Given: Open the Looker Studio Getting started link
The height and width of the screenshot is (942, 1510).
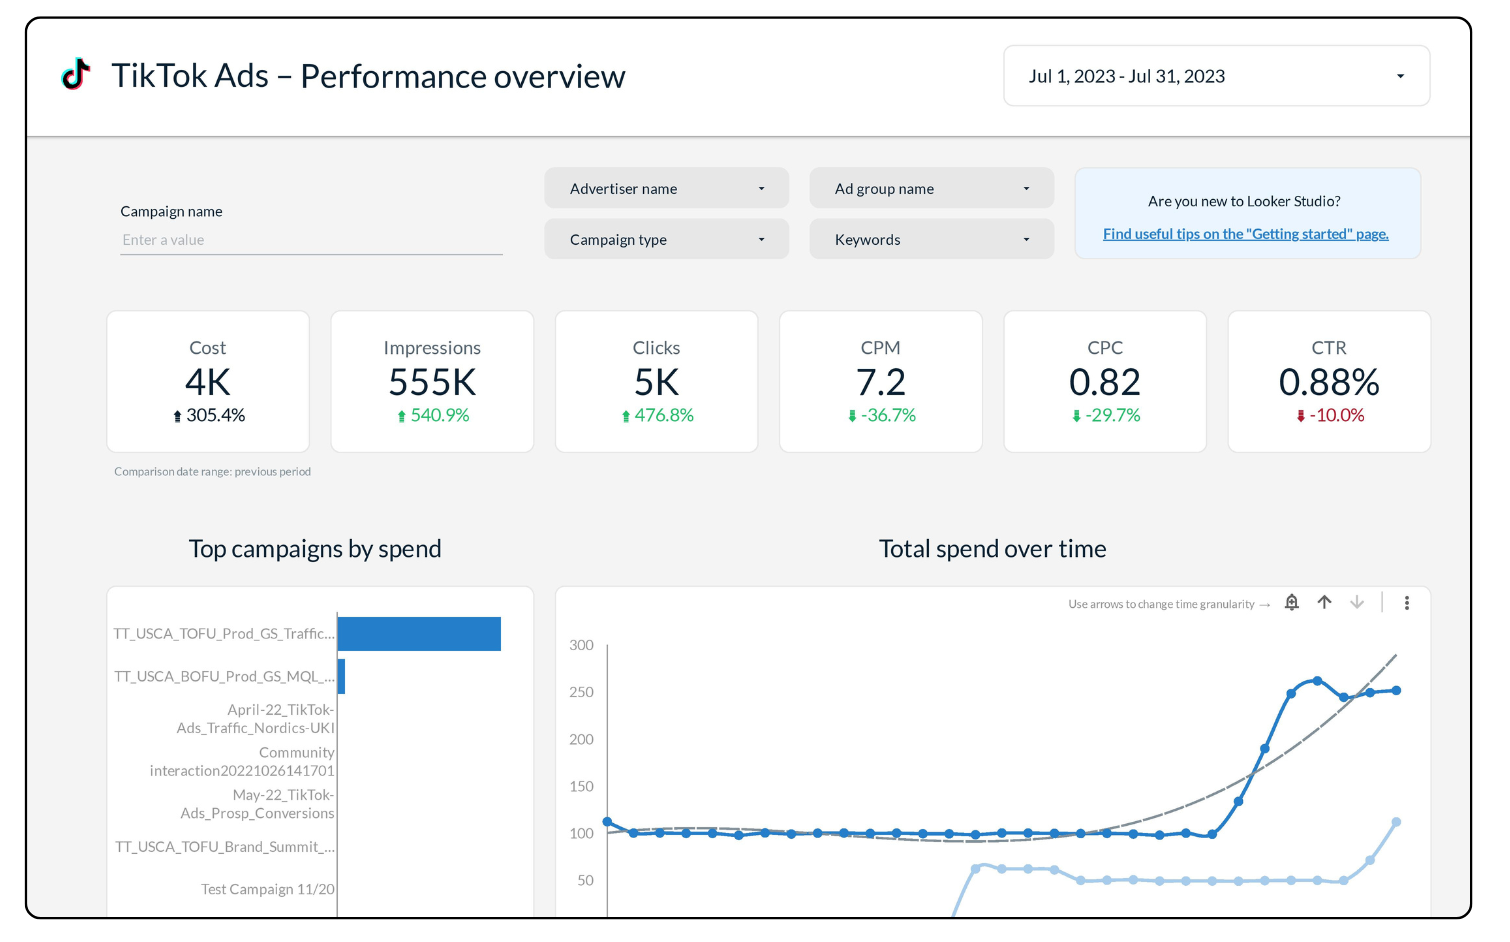Looking at the screenshot, I should click(1245, 234).
